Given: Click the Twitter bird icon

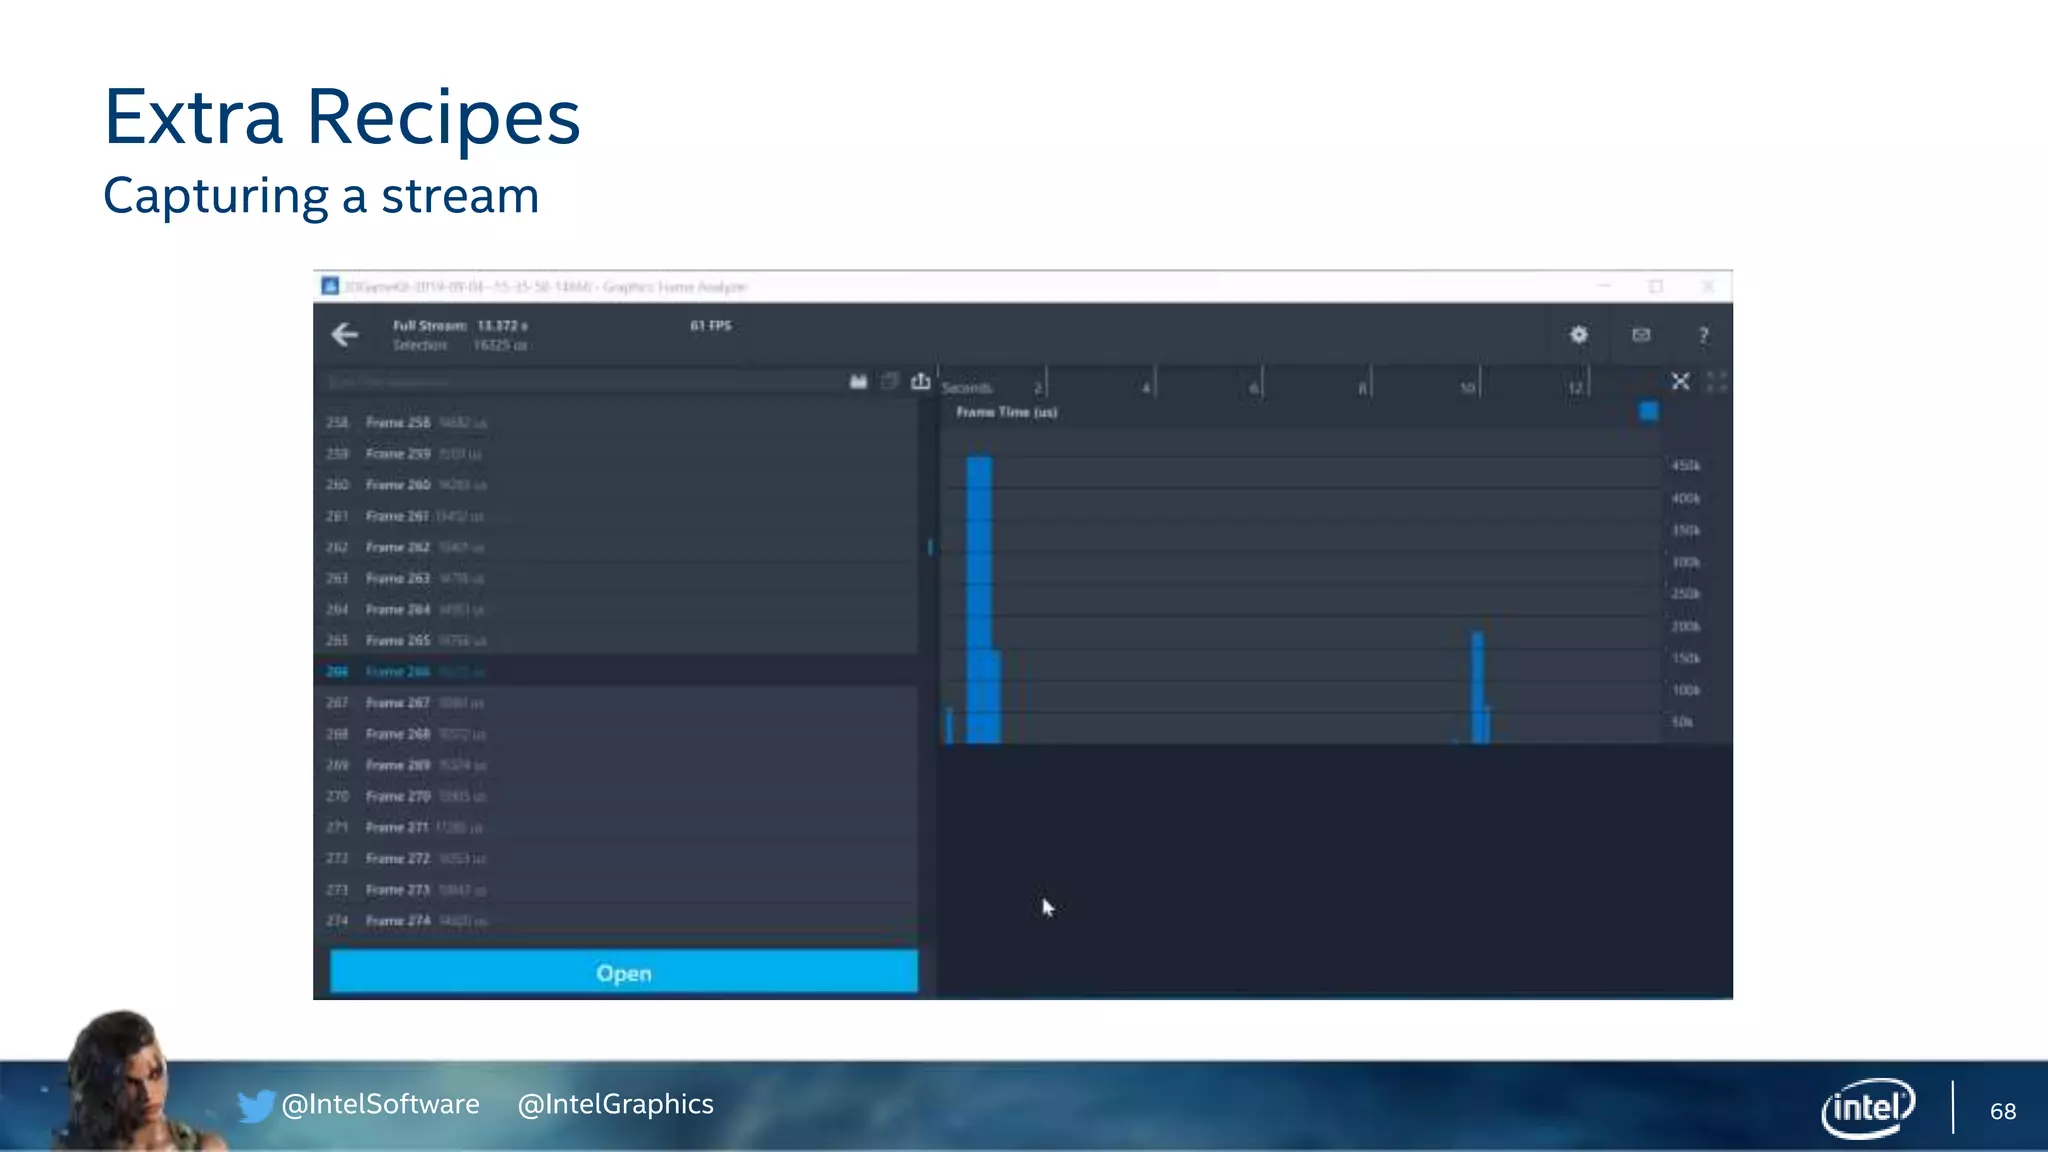Looking at the screenshot, I should point(256,1106).
